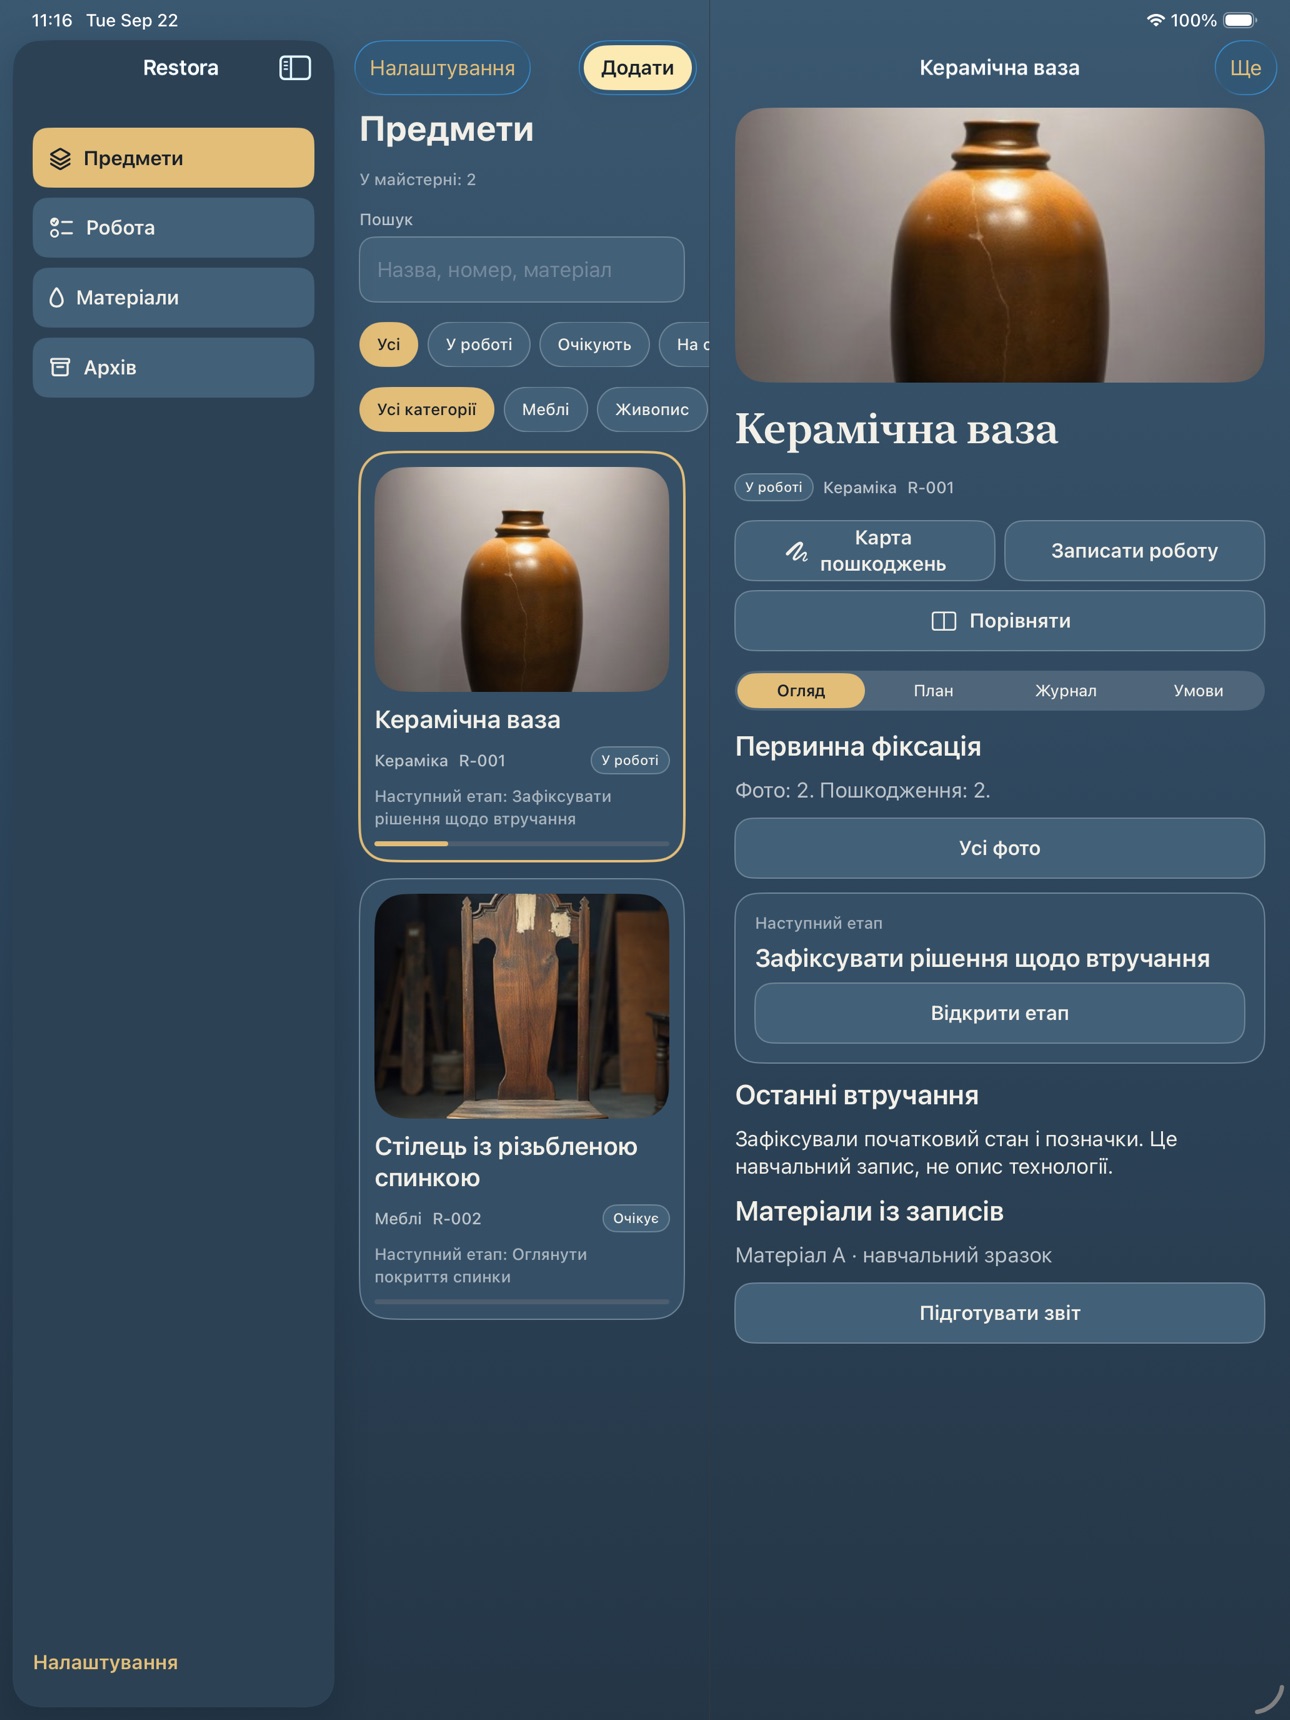
Task: Open the Ще menu
Action: tap(1245, 68)
